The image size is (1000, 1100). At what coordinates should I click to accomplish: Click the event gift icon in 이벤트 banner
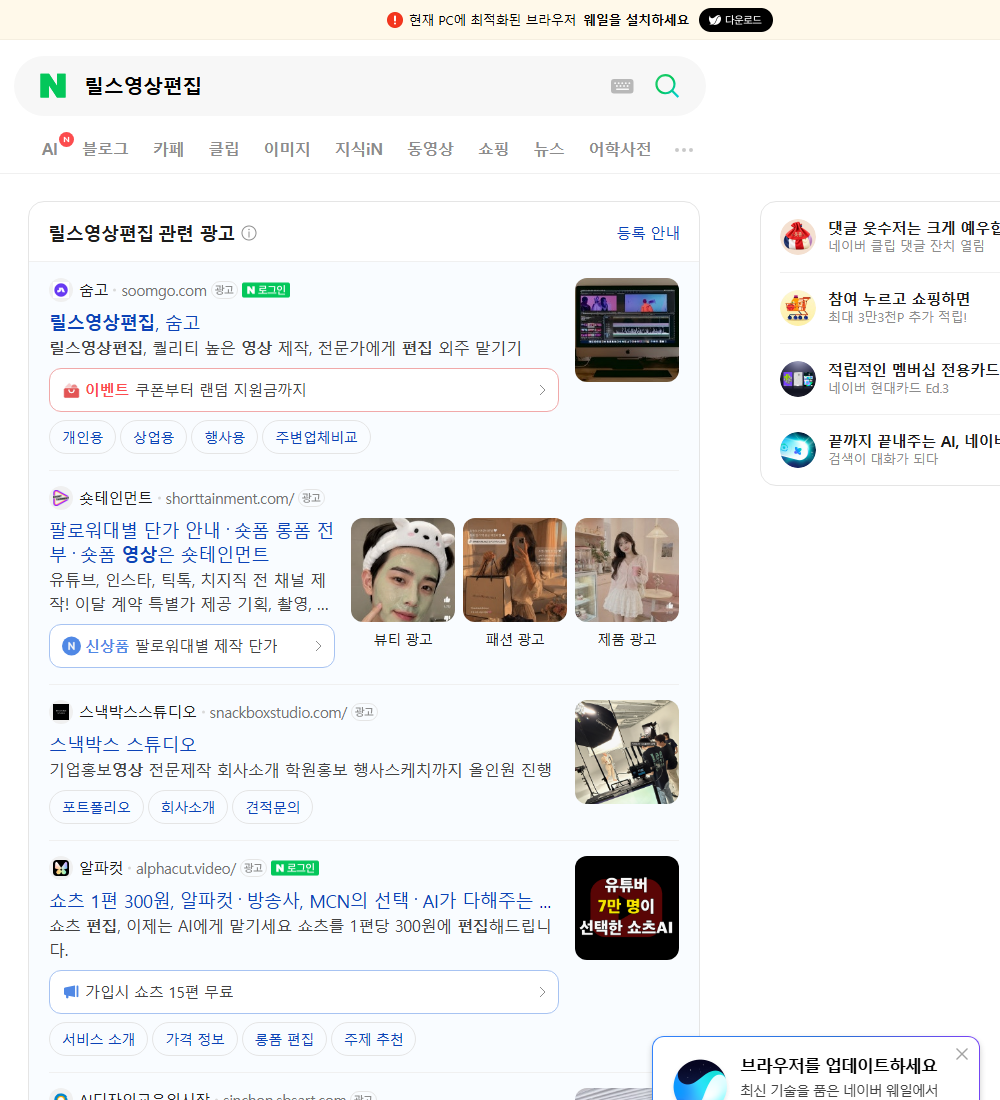point(71,390)
